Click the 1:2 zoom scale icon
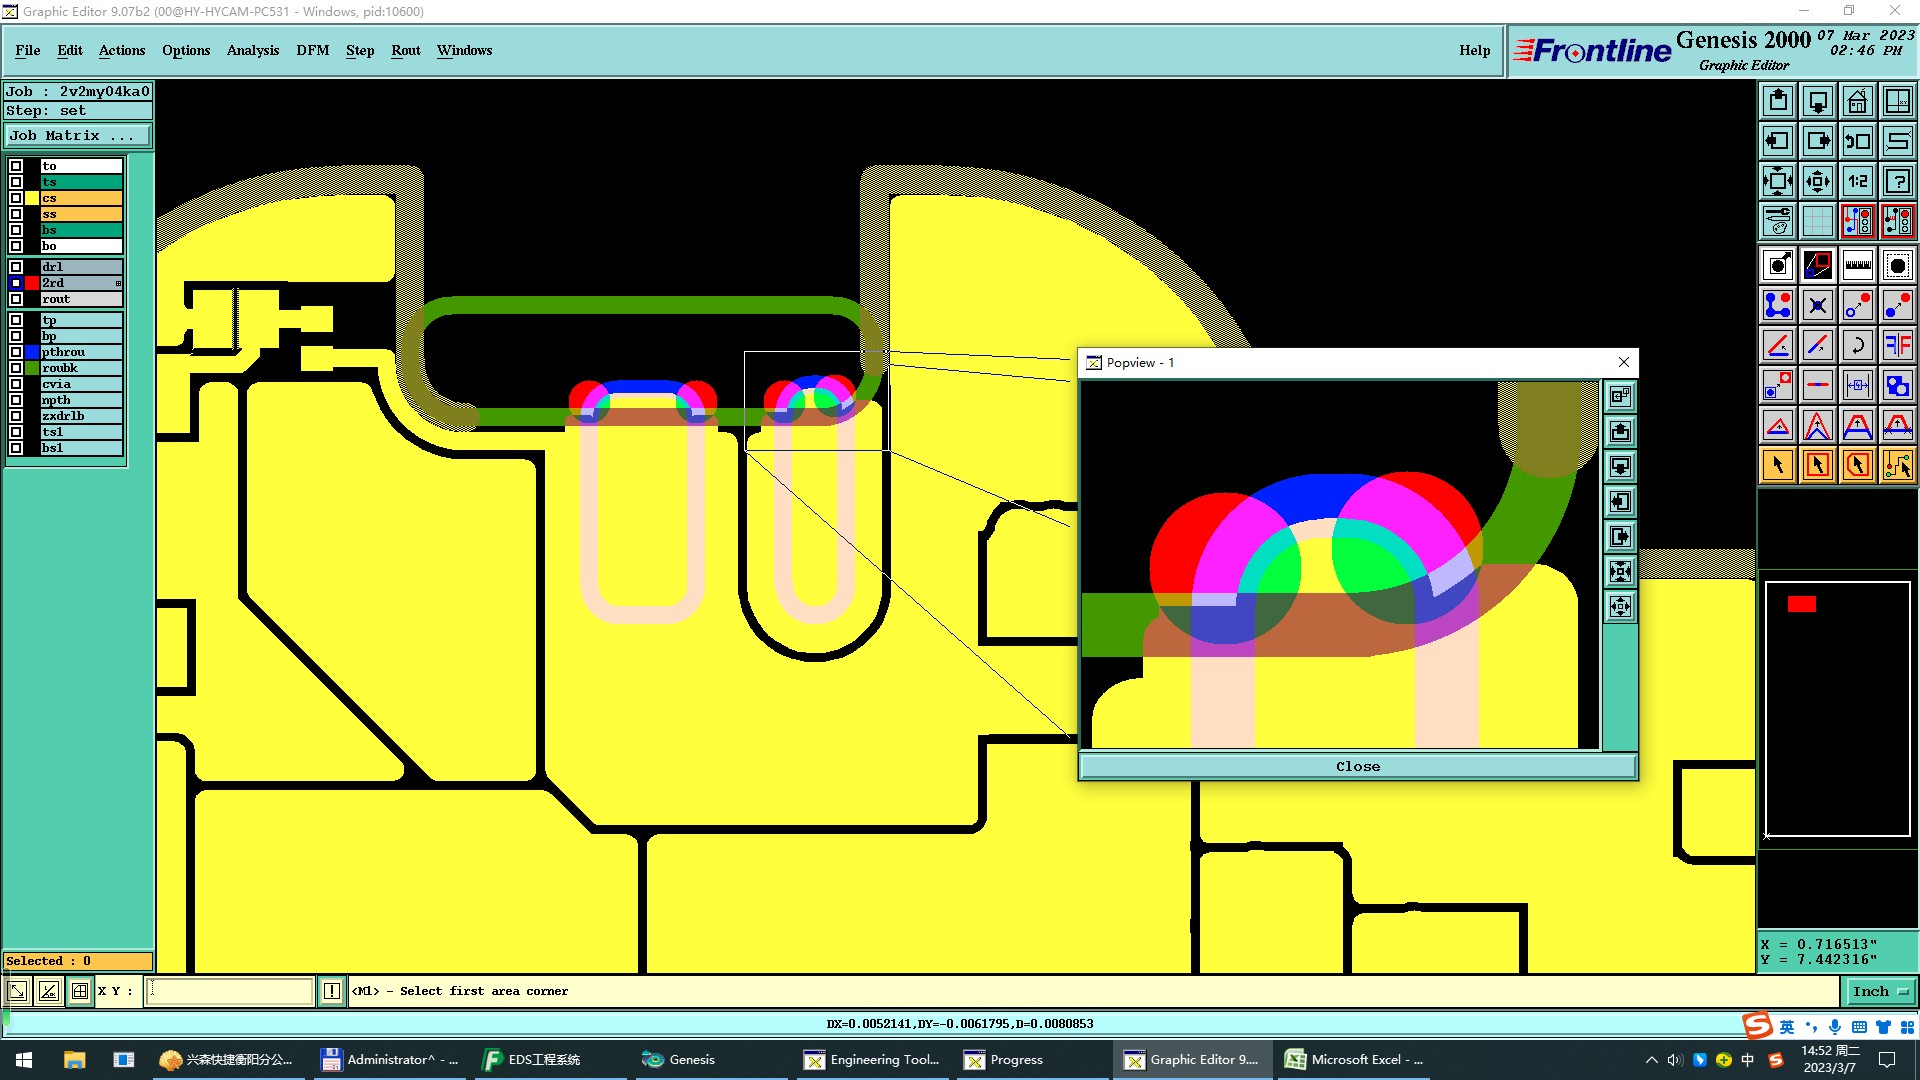The width and height of the screenshot is (1920, 1080). pos(1857,181)
